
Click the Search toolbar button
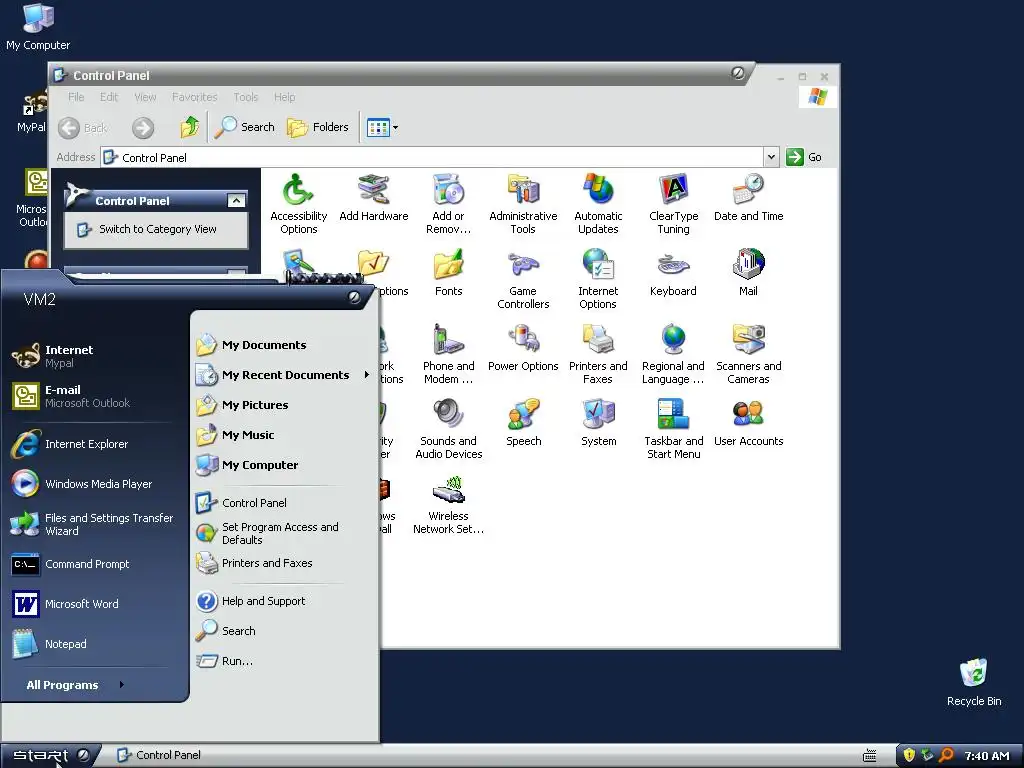[245, 127]
